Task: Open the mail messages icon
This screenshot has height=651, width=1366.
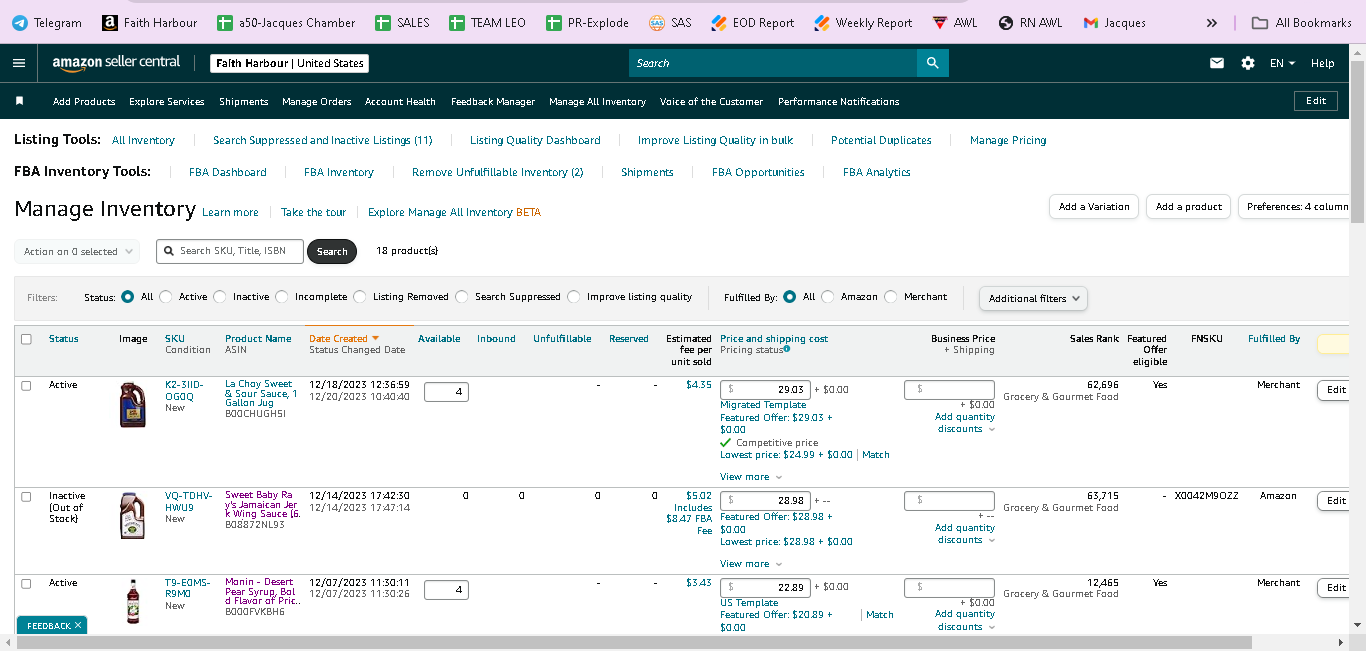Action: coord(1217,63)
